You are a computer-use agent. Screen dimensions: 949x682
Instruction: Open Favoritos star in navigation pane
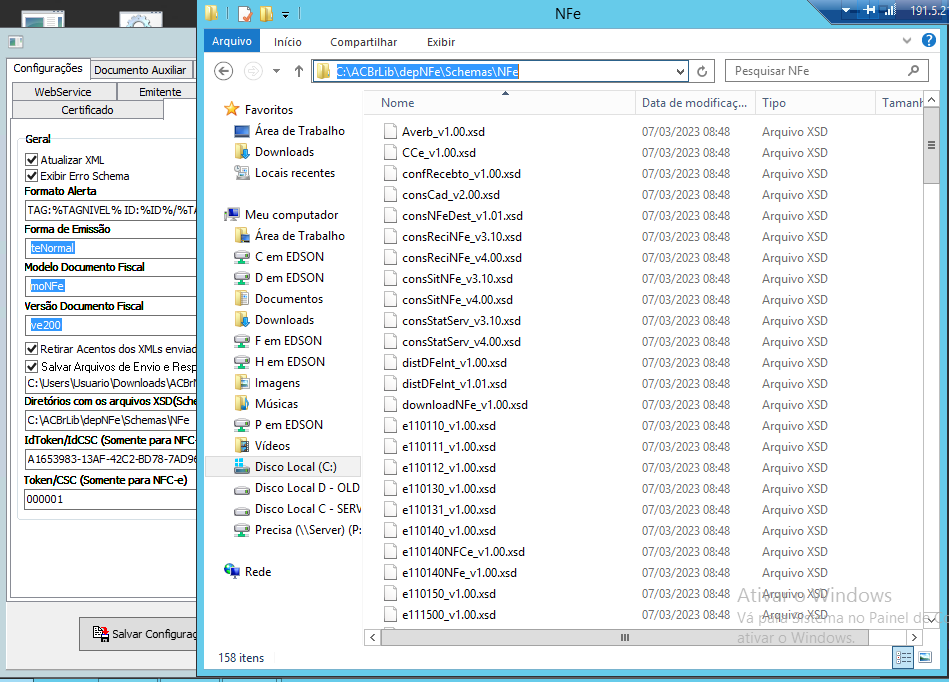click(258, 110)
